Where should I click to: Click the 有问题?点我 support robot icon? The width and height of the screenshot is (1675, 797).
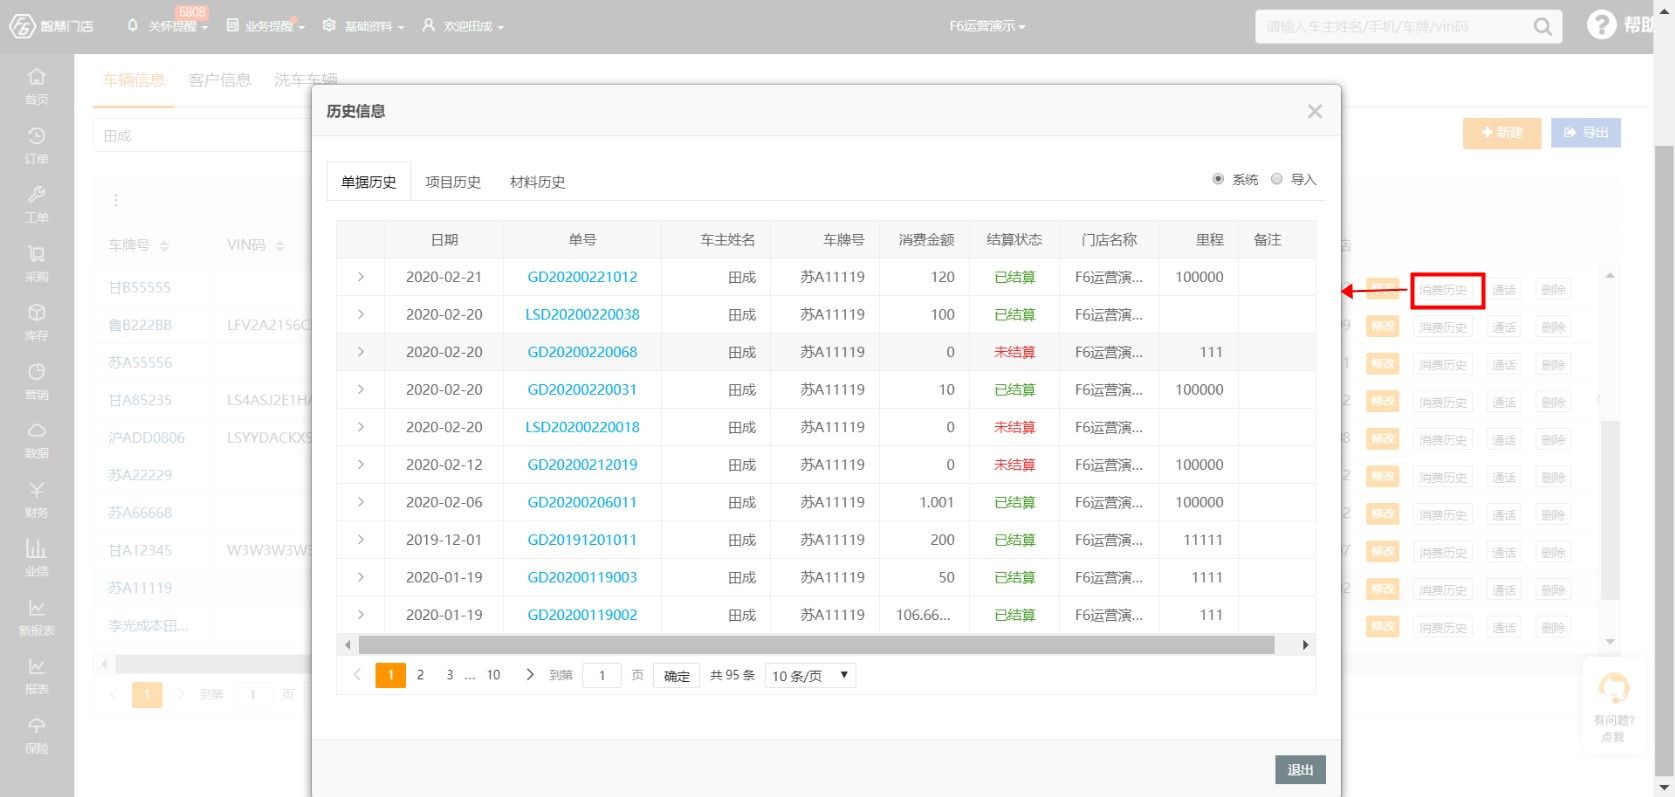pyautogui.click(x=1614, y=688)
